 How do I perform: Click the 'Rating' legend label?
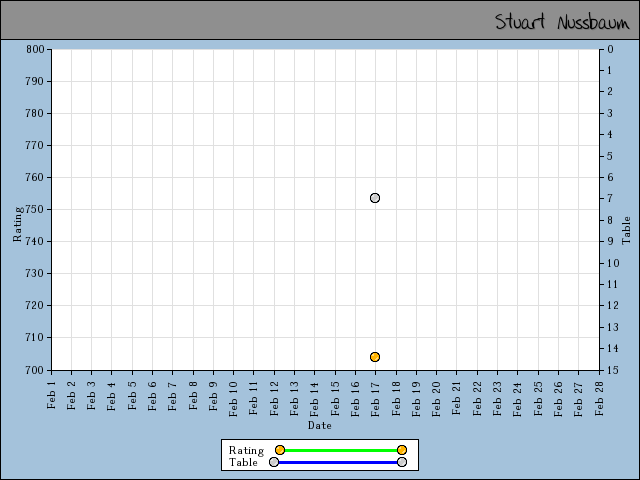pos(246,450)
